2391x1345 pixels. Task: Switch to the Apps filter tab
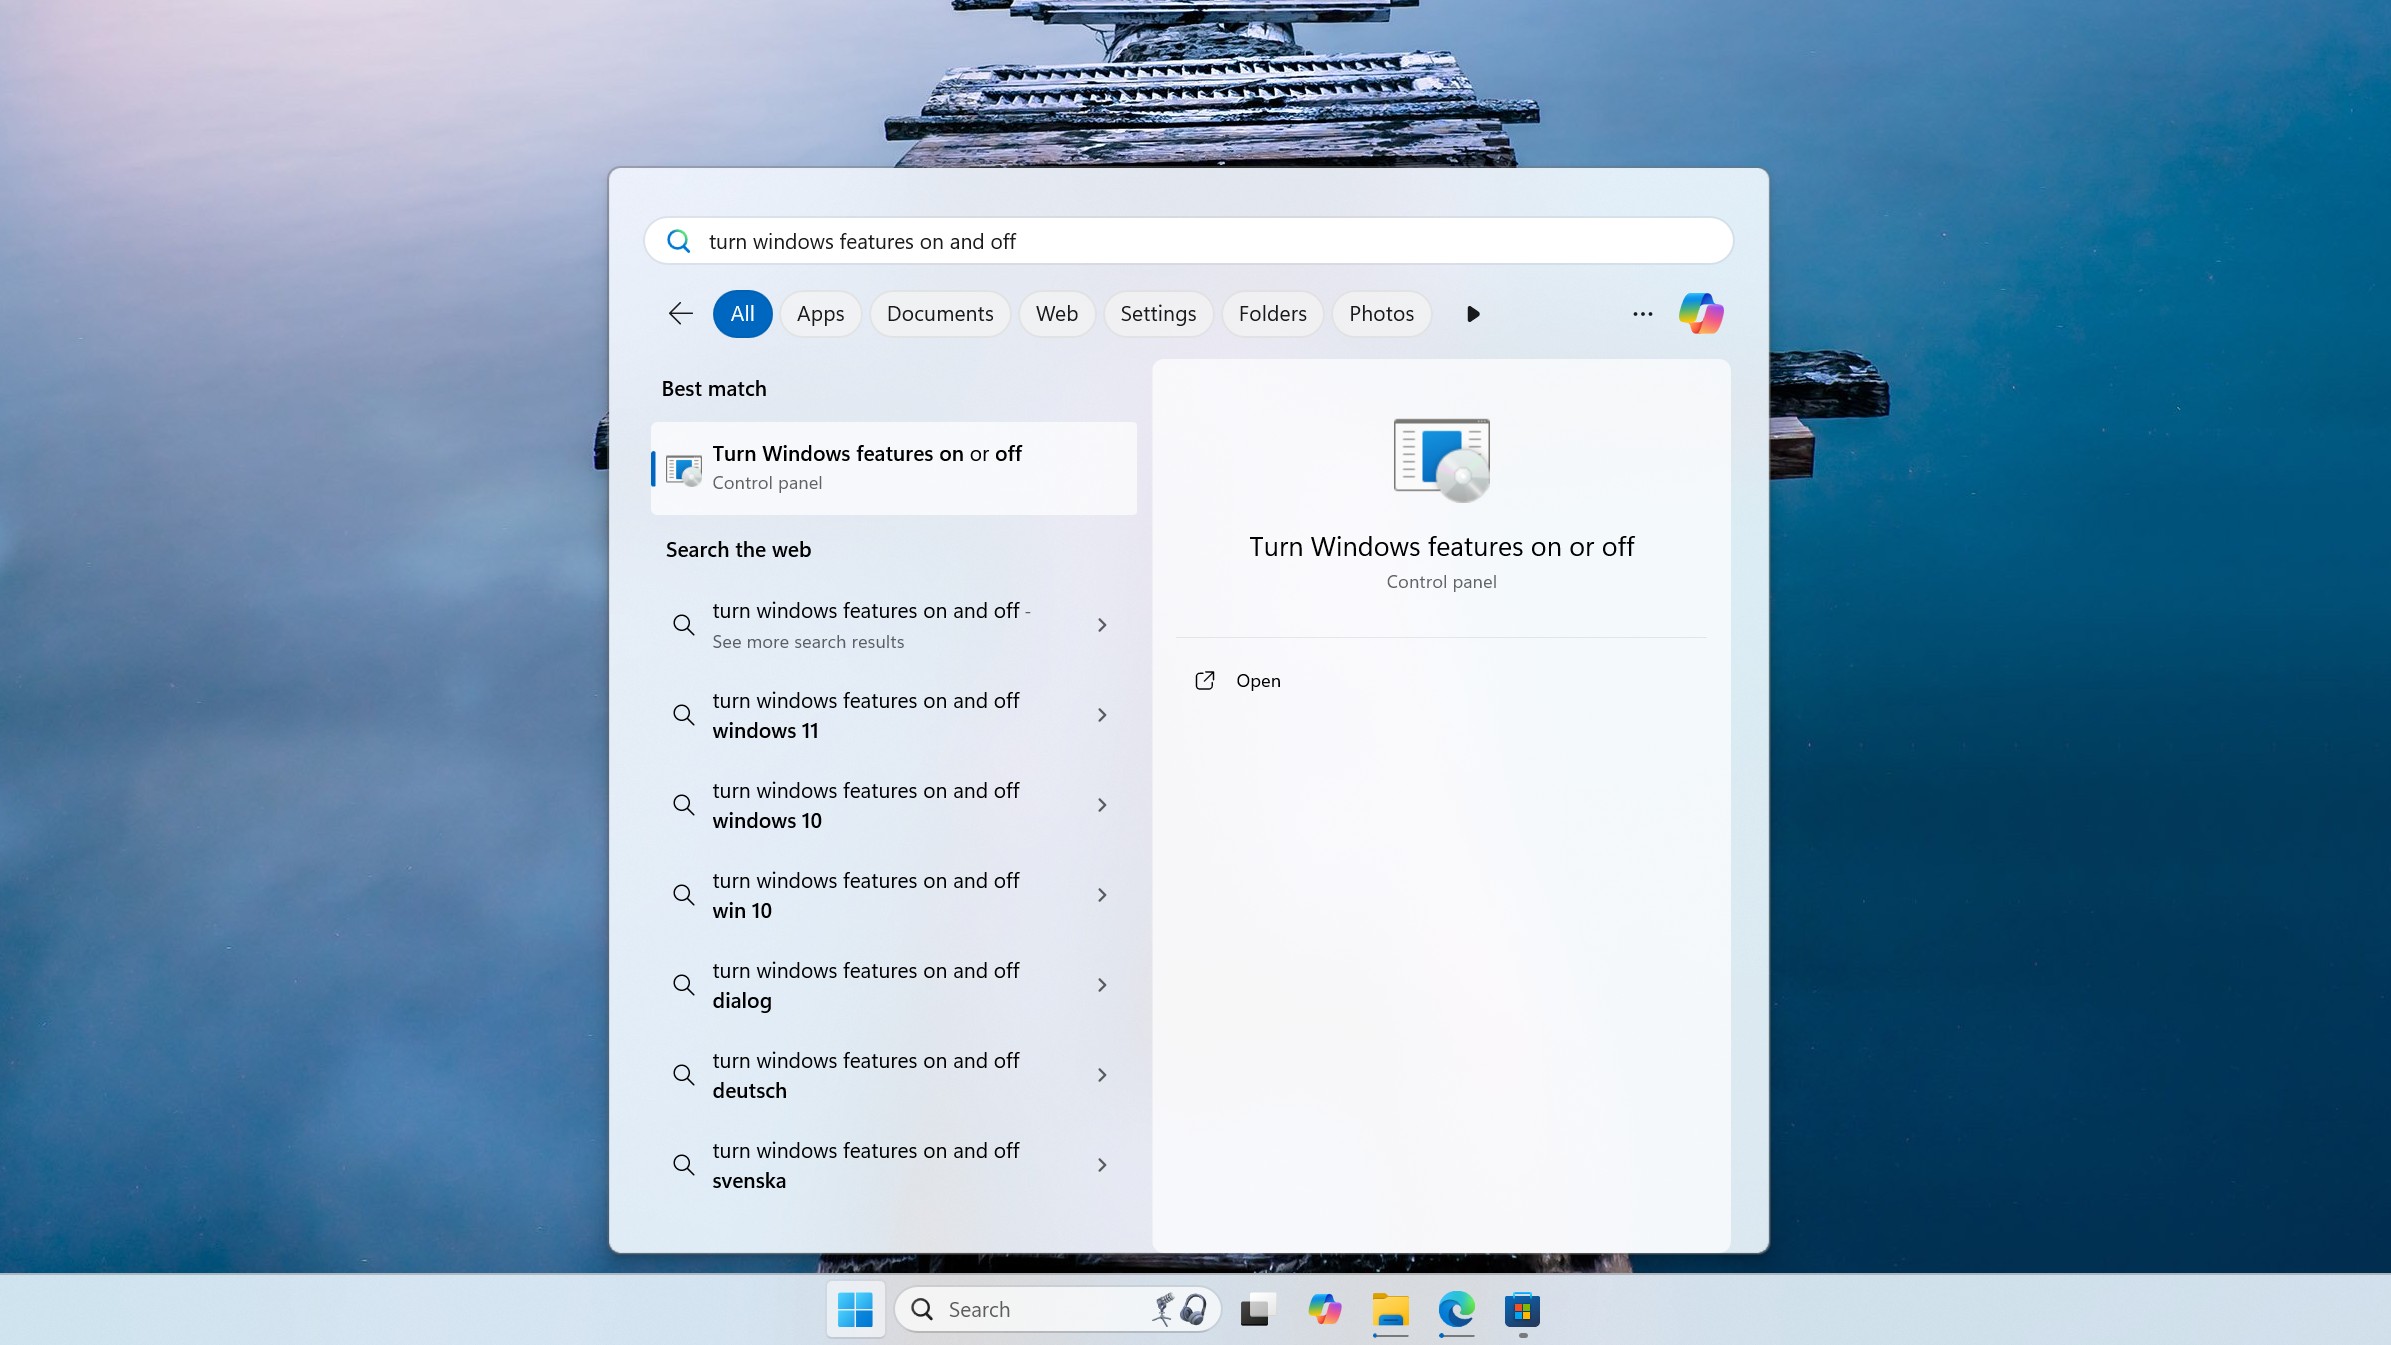(820, 313)
